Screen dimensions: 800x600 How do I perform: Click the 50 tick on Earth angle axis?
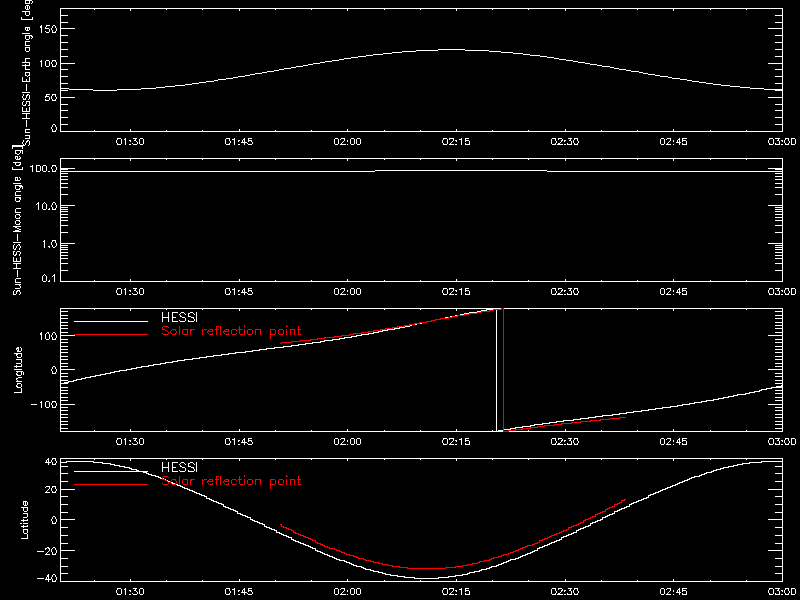point(50,98)
